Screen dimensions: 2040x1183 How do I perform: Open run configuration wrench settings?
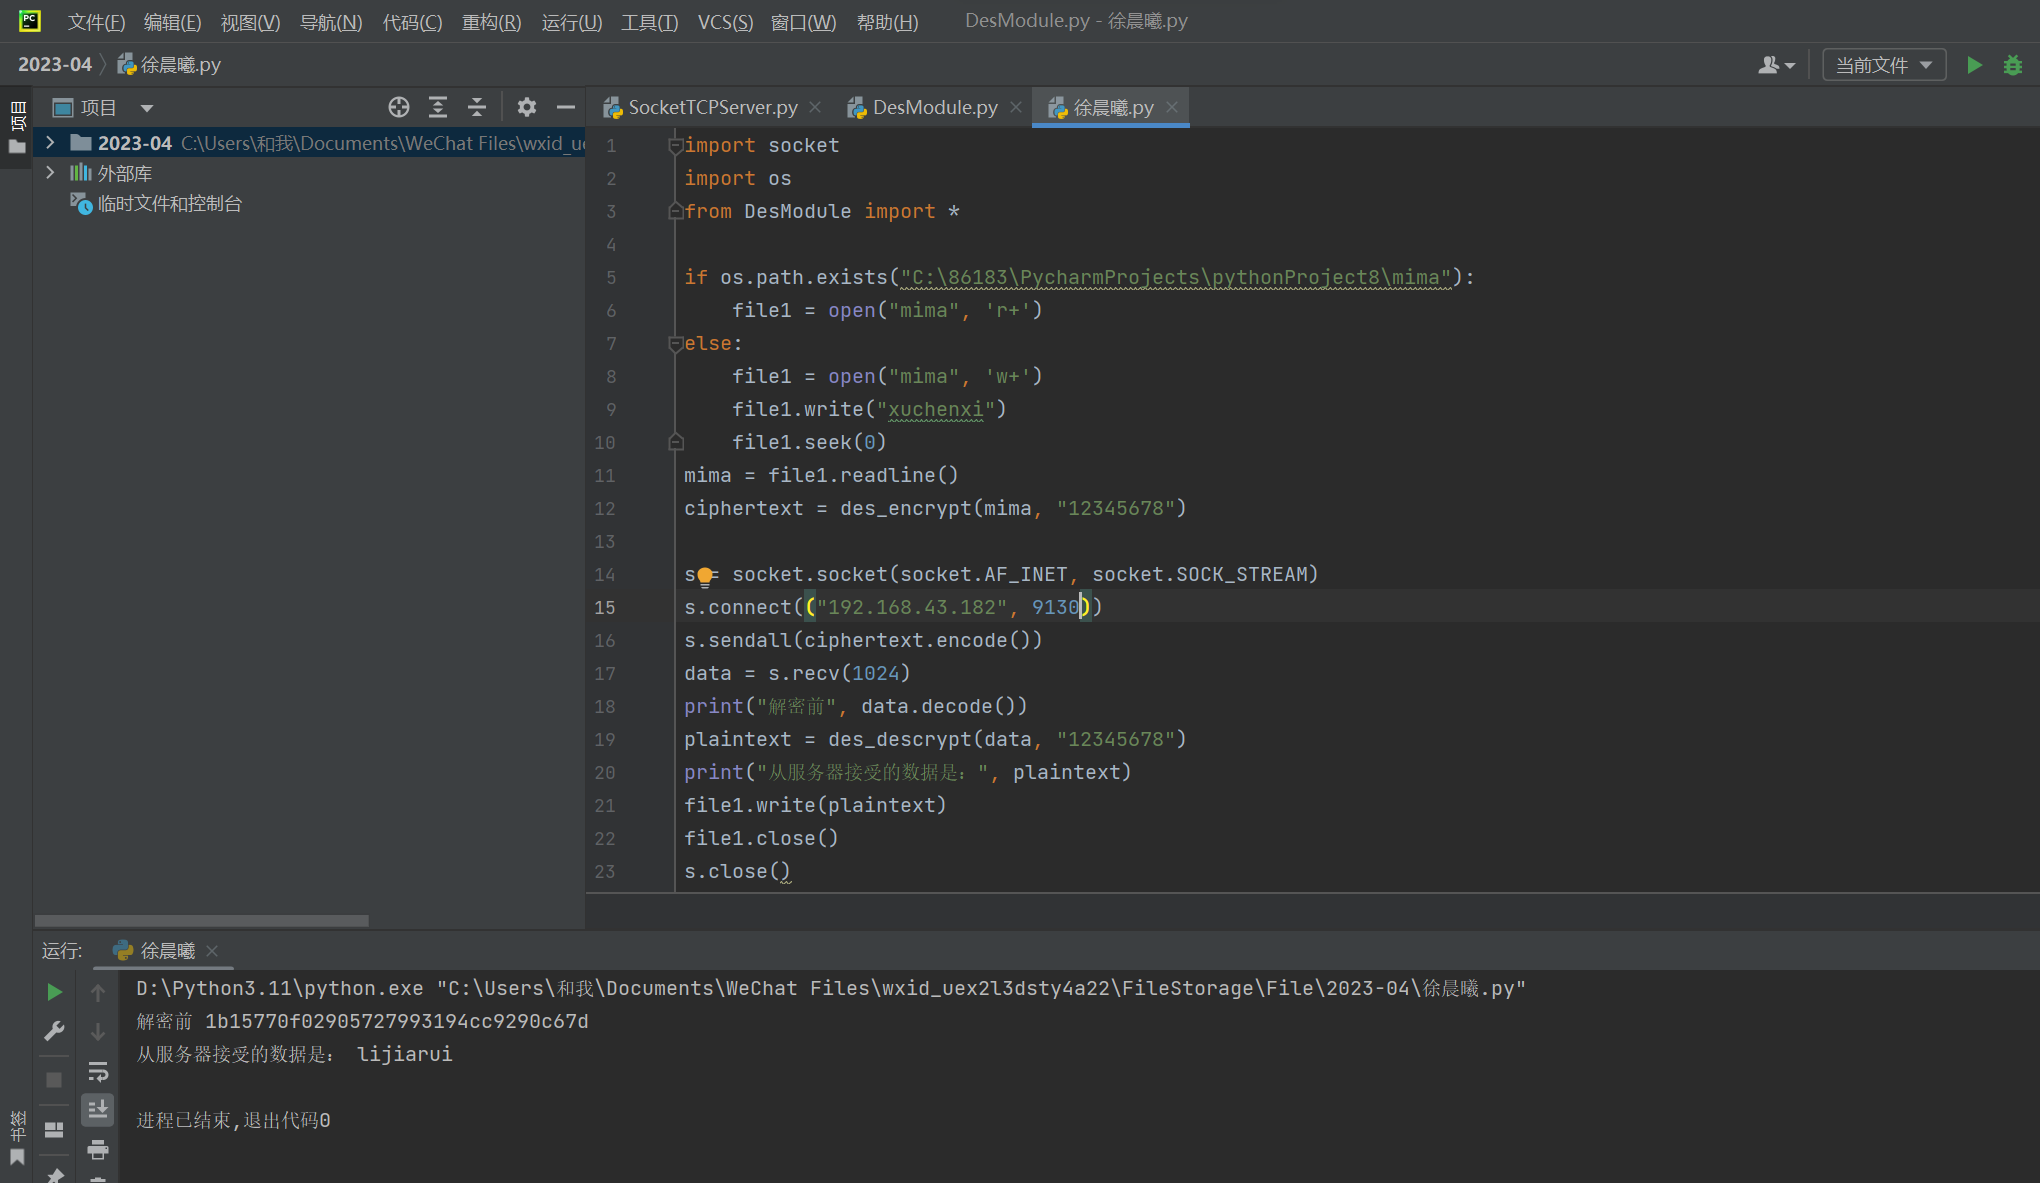(x=55, y=1030)
